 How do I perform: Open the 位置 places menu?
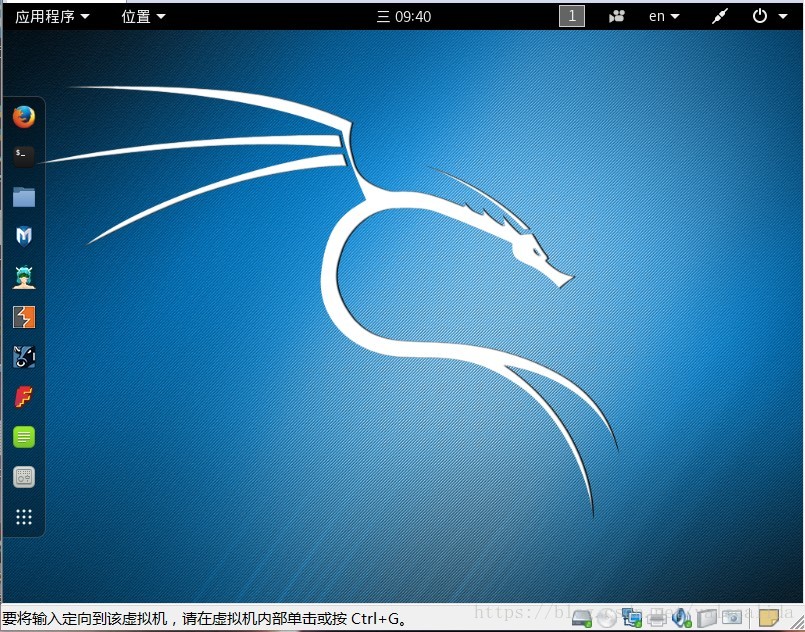143,16
